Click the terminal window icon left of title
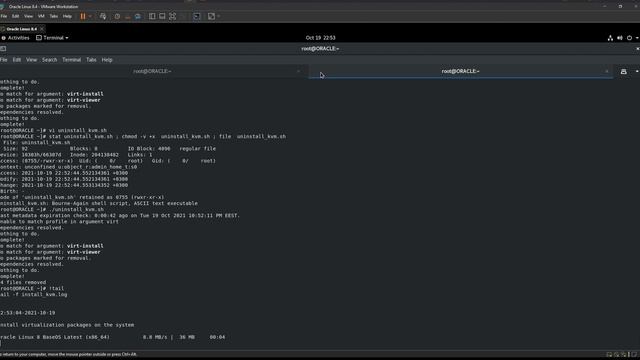 (3, 49)
